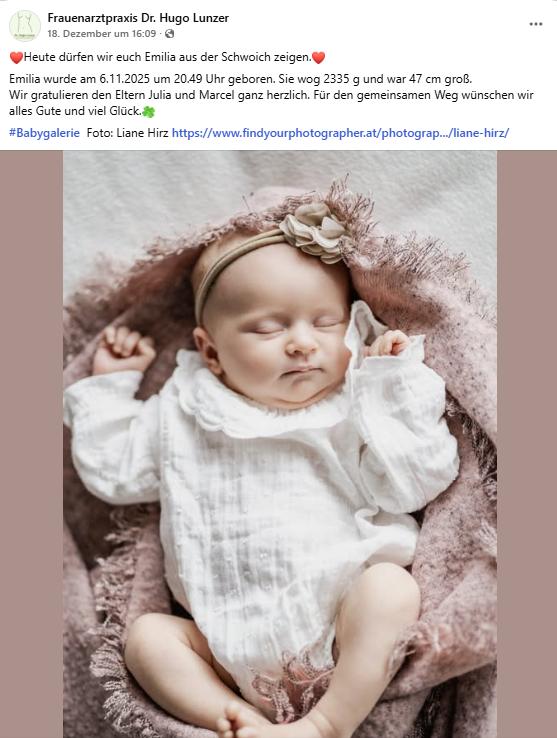Open the post timestamp 18. Dezember um 16:09
557x738 pixels.
coord(102,33)
